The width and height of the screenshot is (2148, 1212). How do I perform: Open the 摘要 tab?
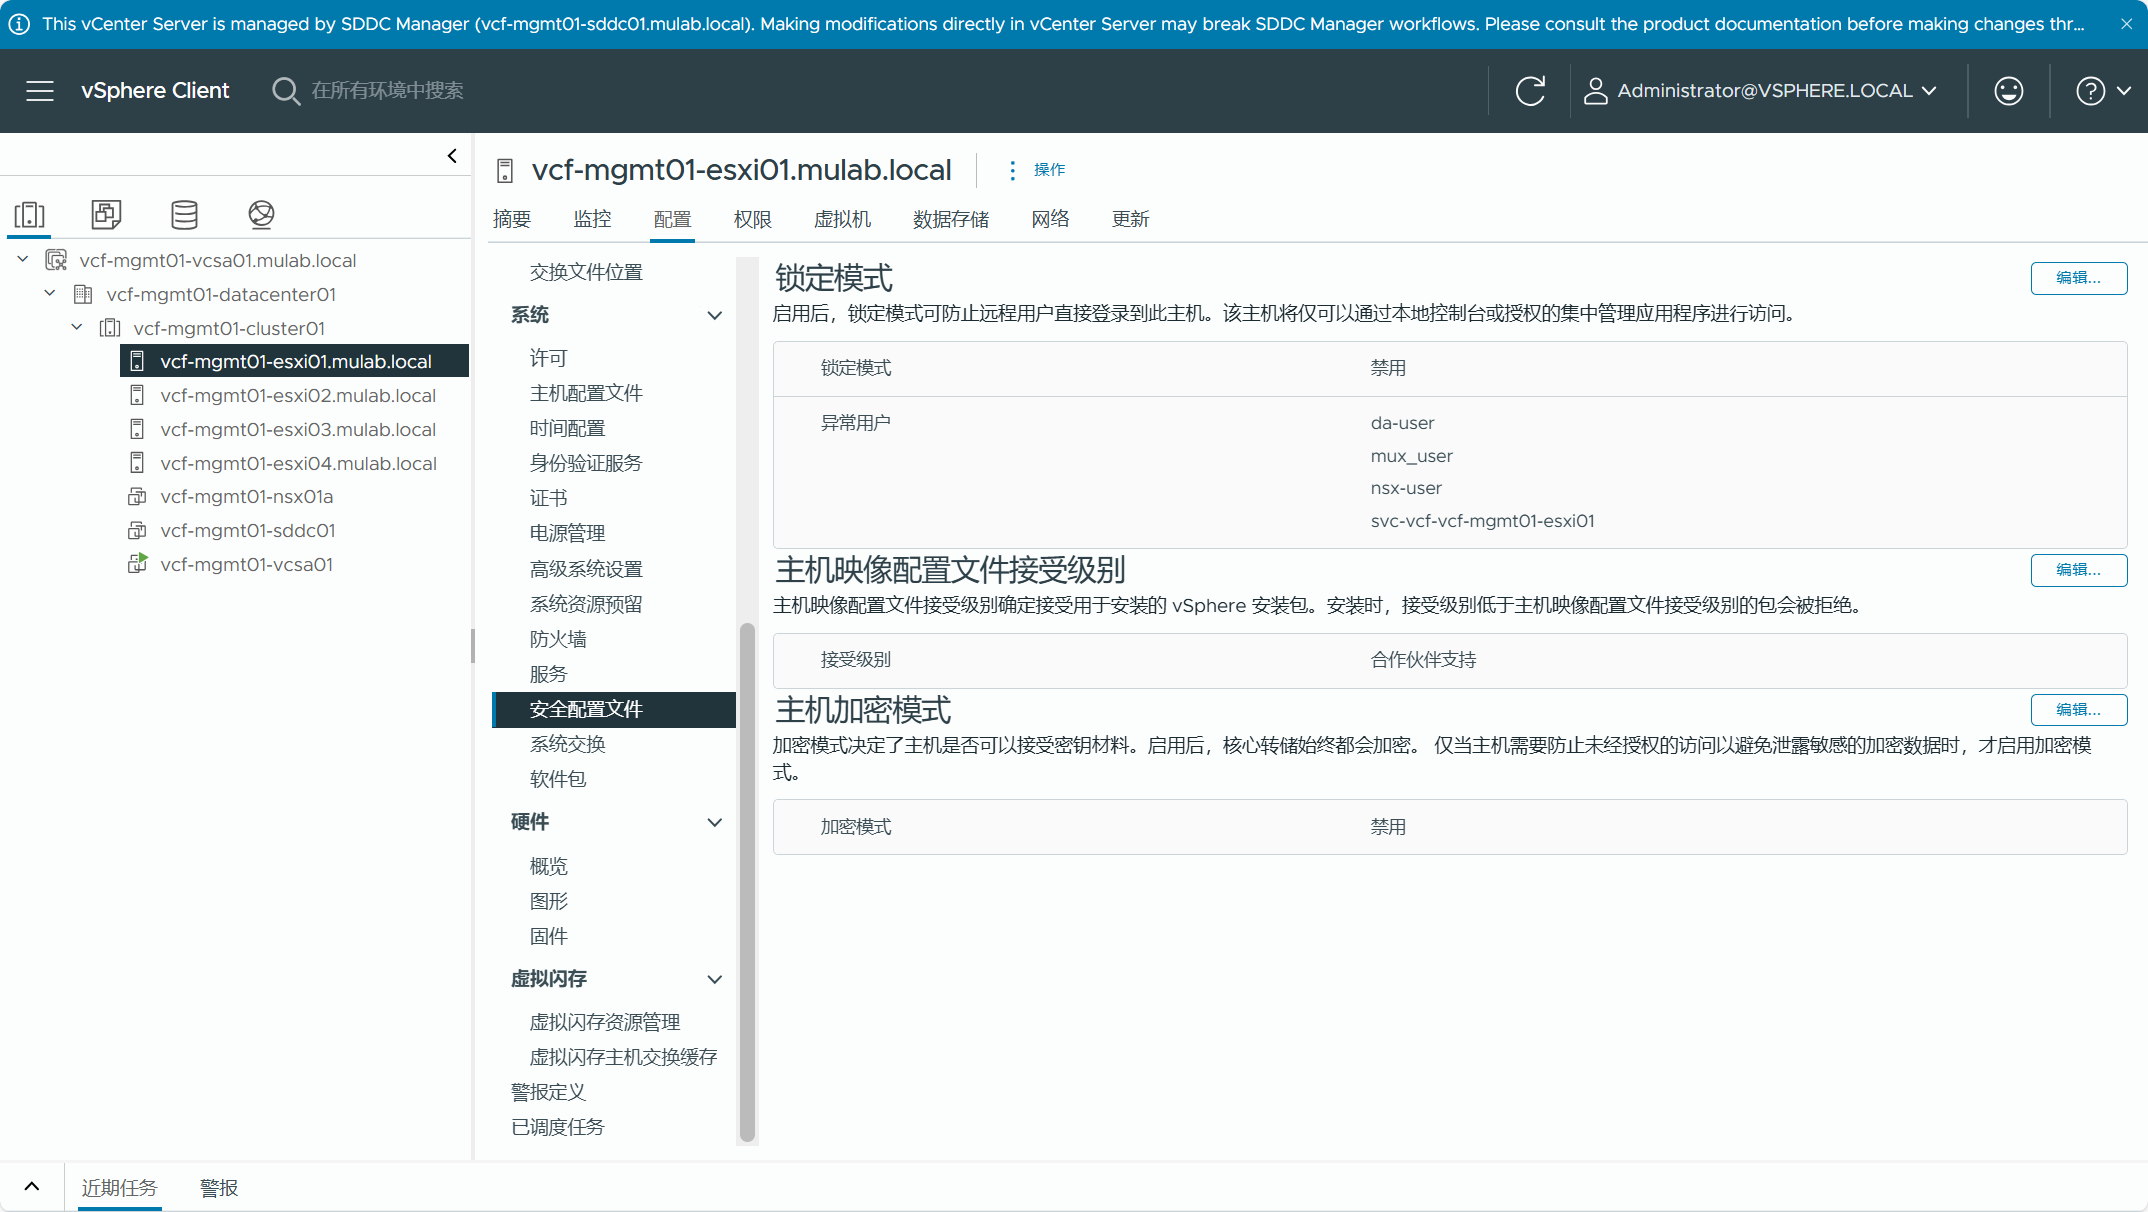tap(512, 220)
